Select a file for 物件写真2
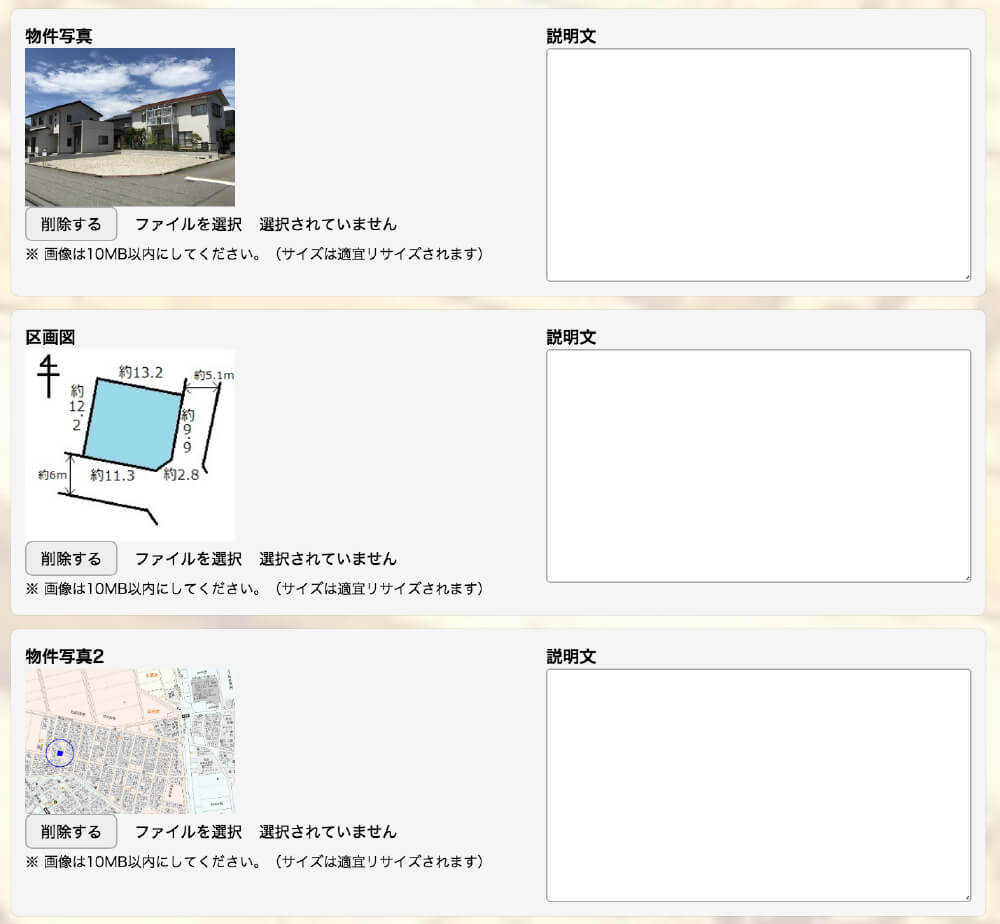The height and width of the screenshot is (924, 1000). click(188, 831)
